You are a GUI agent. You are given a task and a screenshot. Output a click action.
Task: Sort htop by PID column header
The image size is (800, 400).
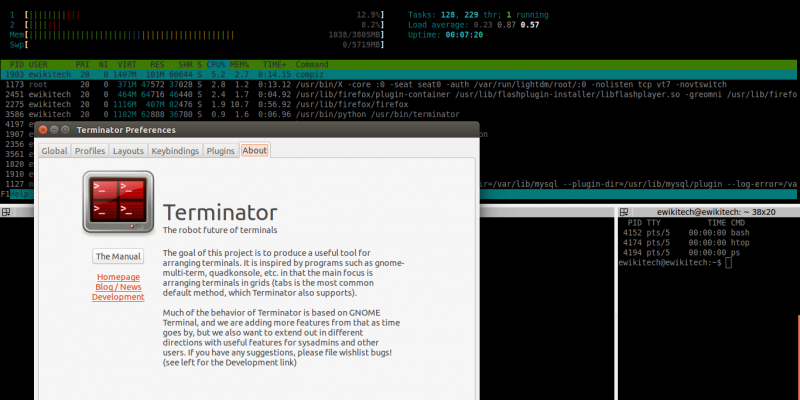pyautogui.click(x=17, y=64)
